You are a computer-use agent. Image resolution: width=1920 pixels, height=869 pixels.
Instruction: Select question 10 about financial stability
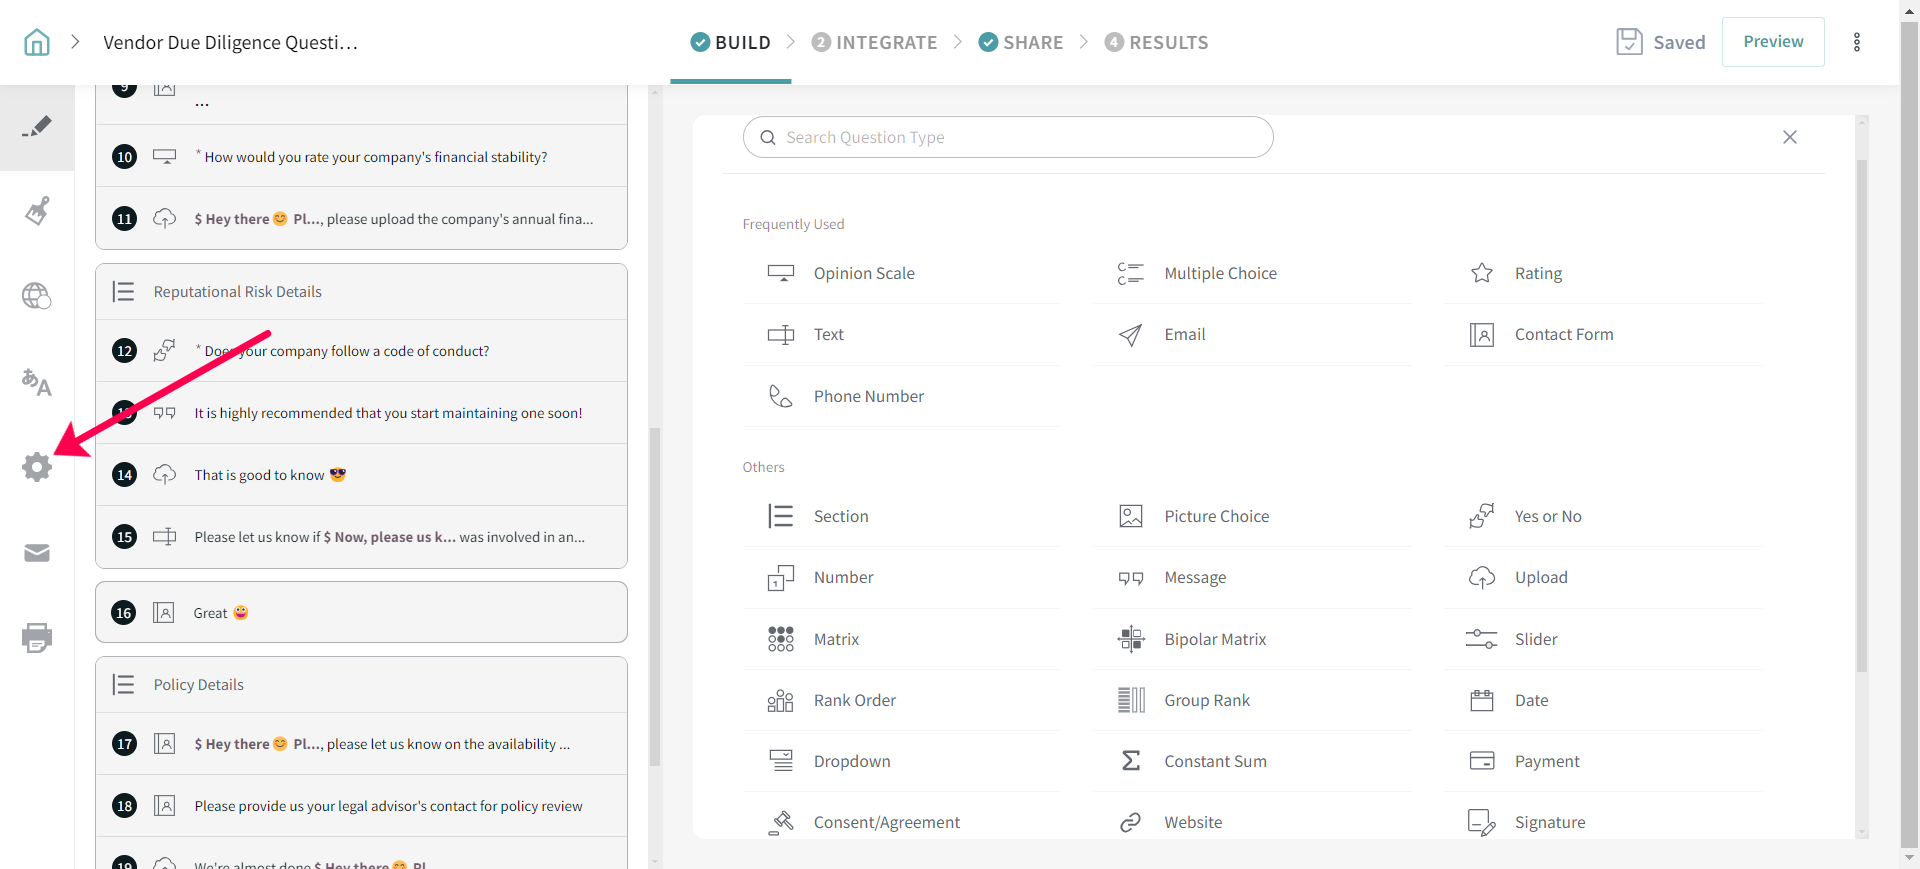tap(375, 157)
